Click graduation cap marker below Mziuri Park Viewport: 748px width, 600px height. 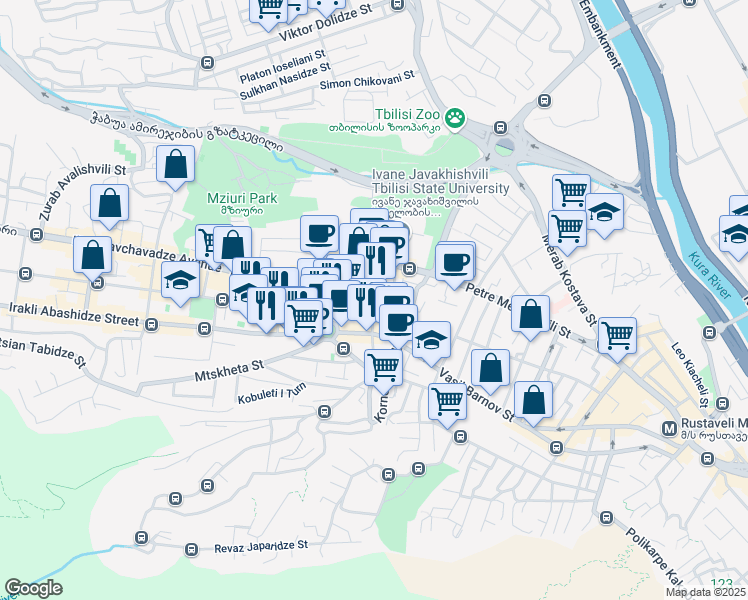[x=180, y=281]
